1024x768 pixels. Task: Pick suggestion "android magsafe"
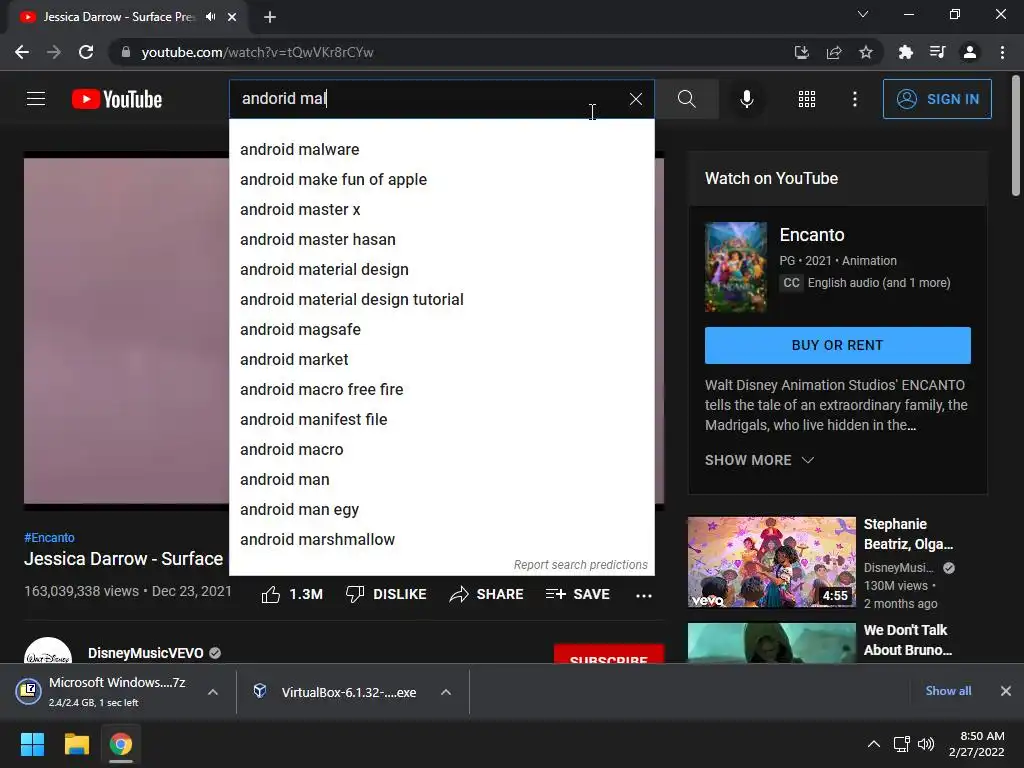441,330
